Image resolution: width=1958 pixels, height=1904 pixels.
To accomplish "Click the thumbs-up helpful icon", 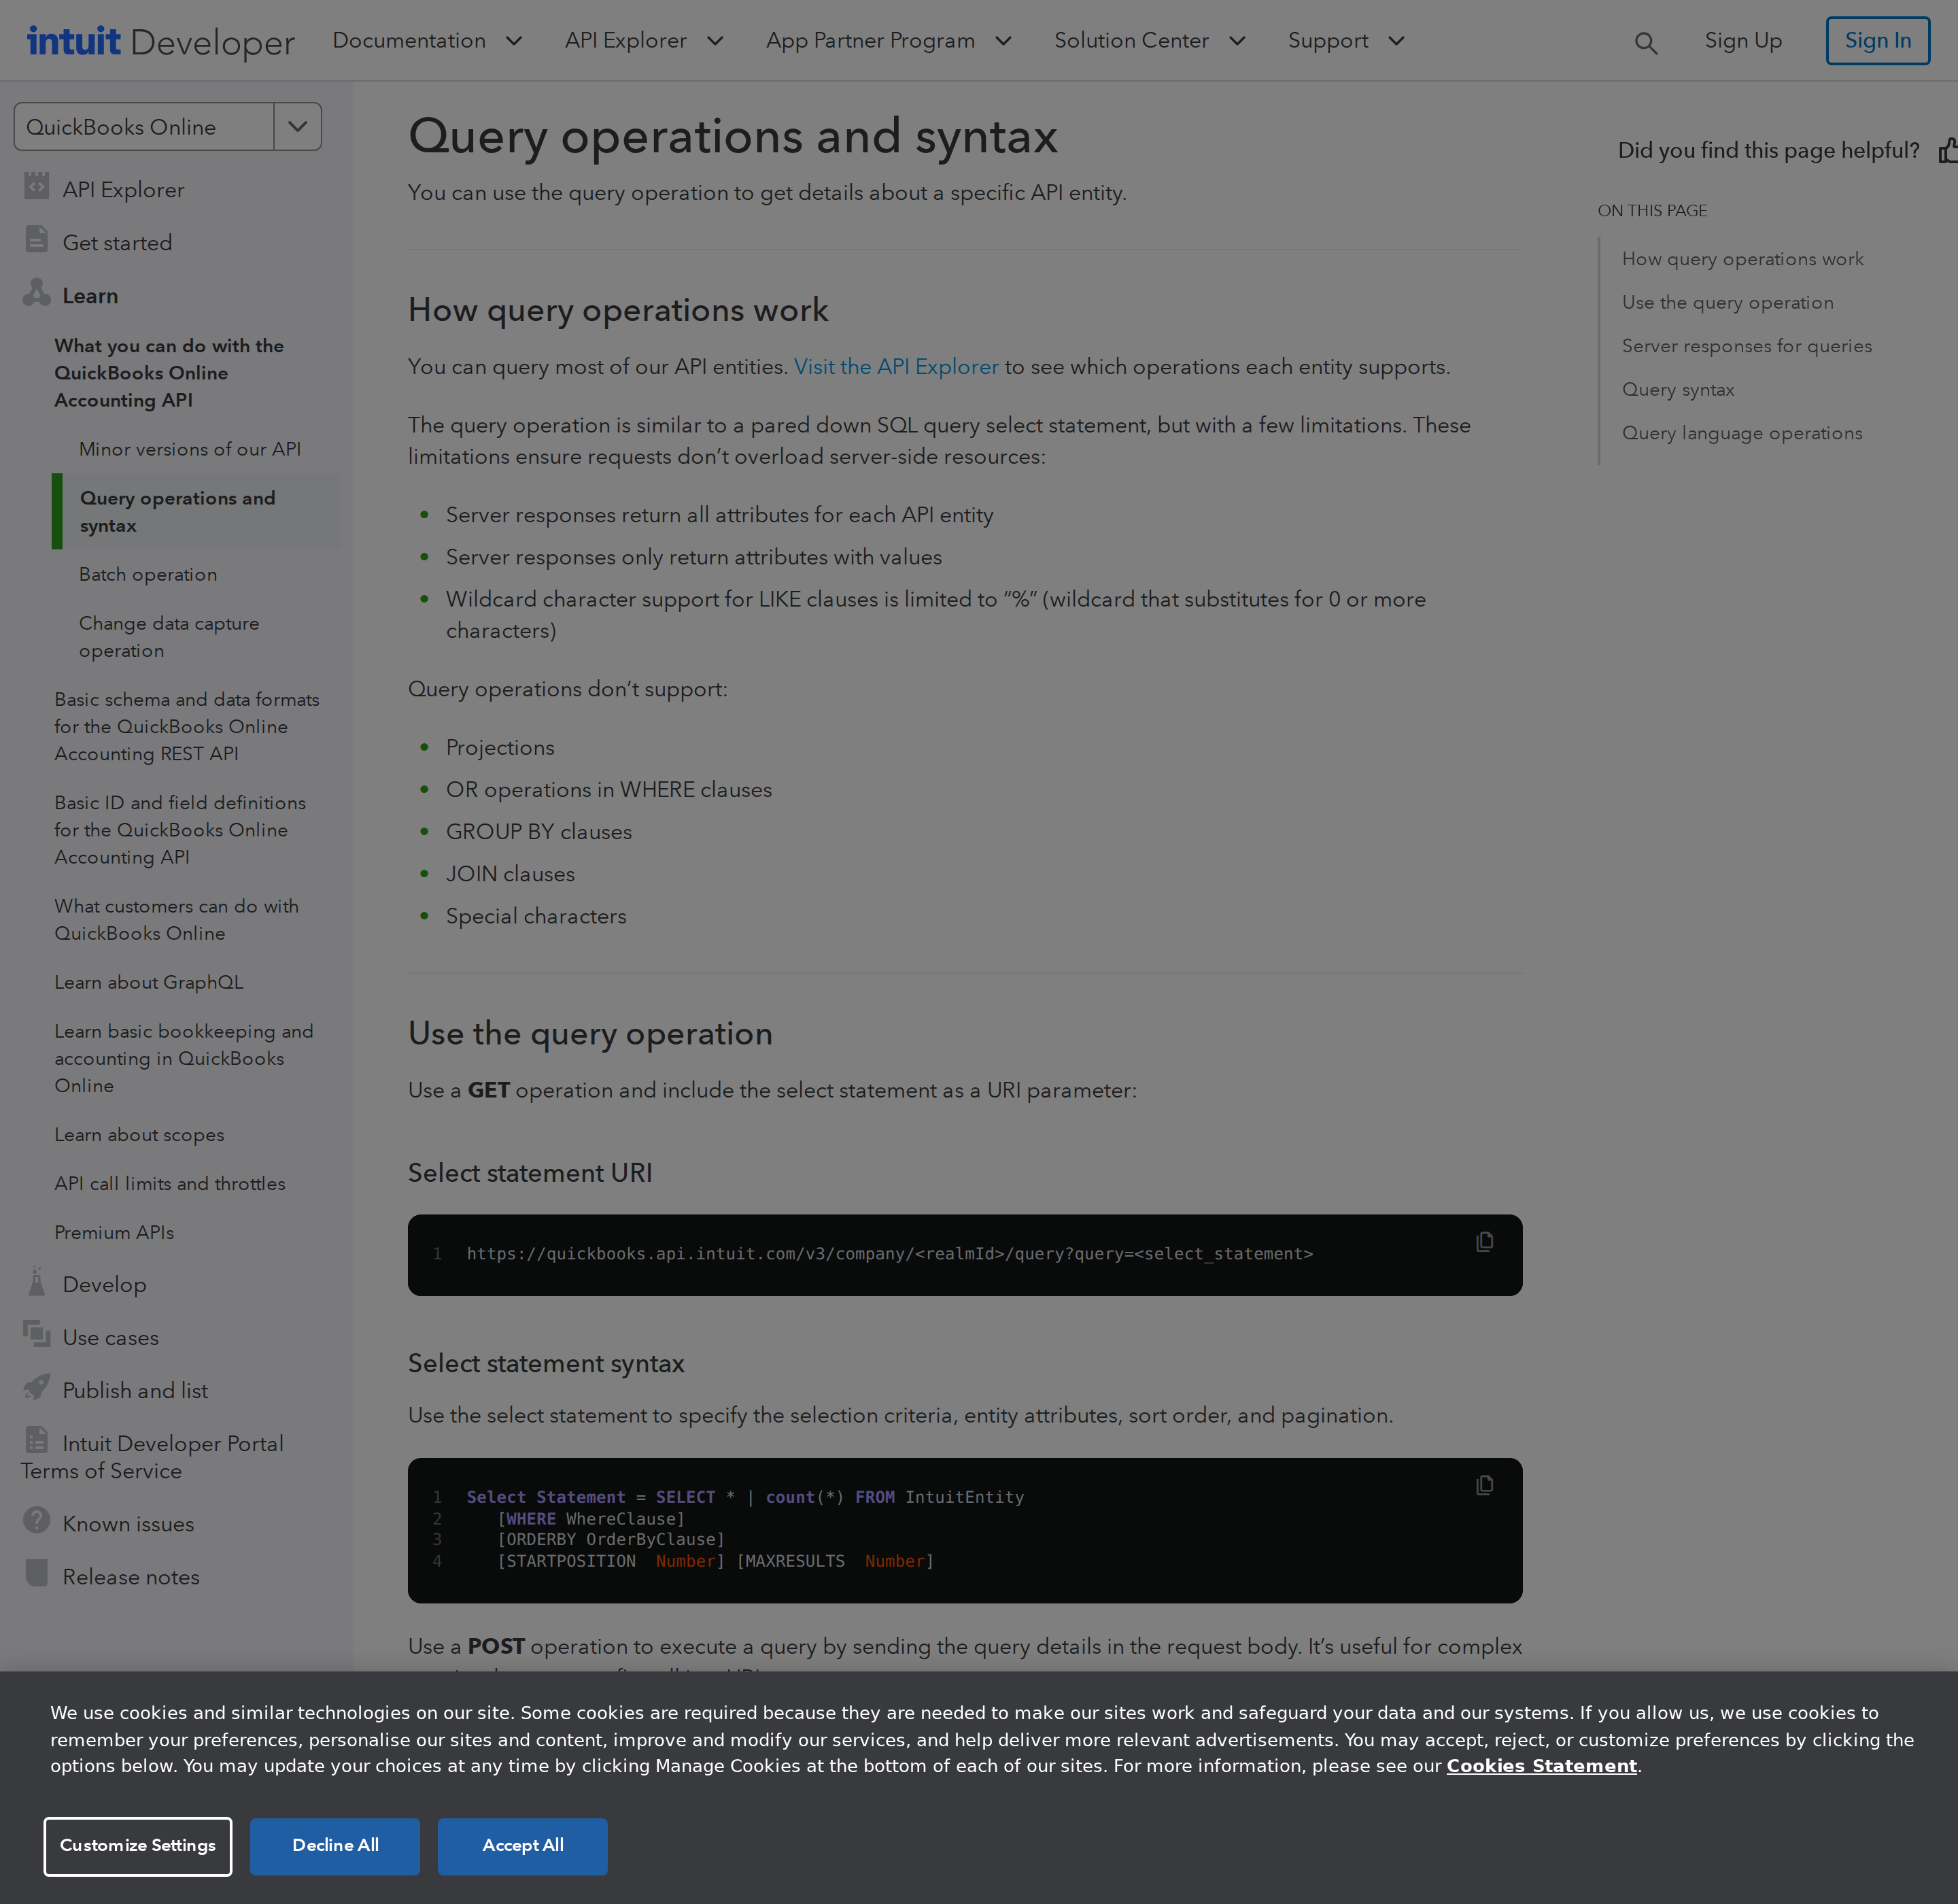I will (x=1948, y=150).
